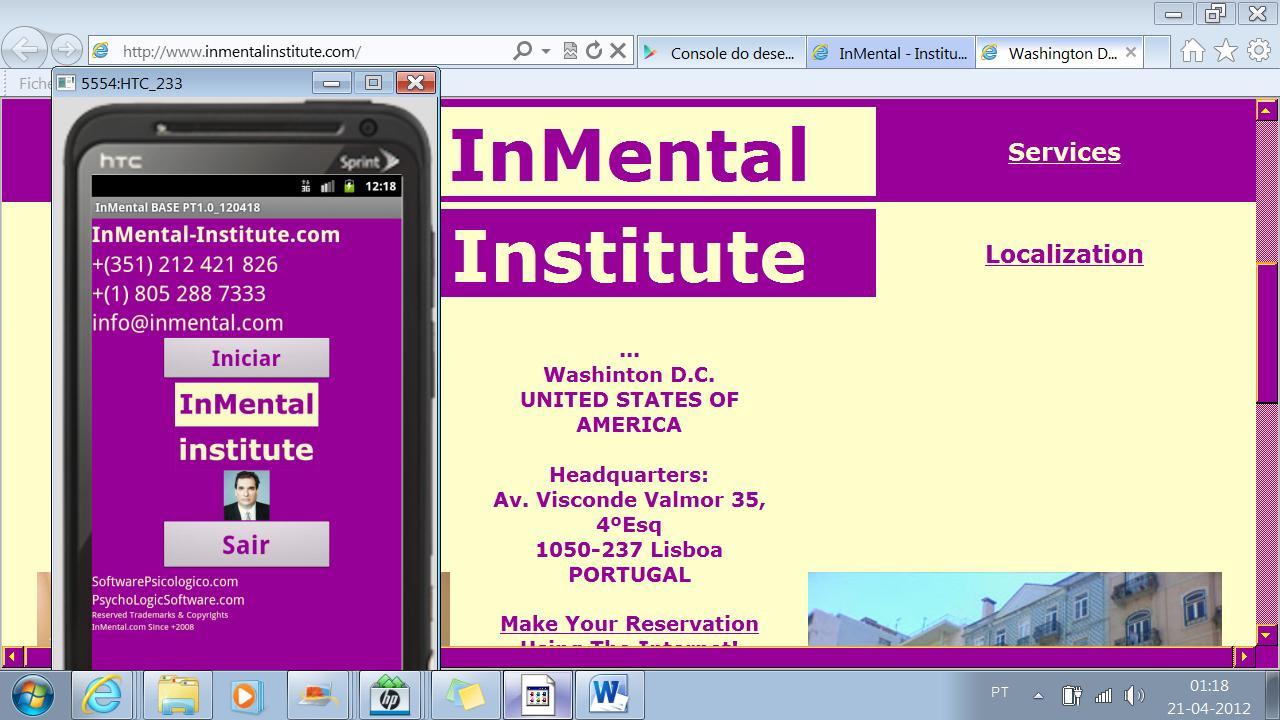This screenshot has height=720, width=1280.
Task: Click the browser Forward arrow button
Action: (x=66, y=49)
